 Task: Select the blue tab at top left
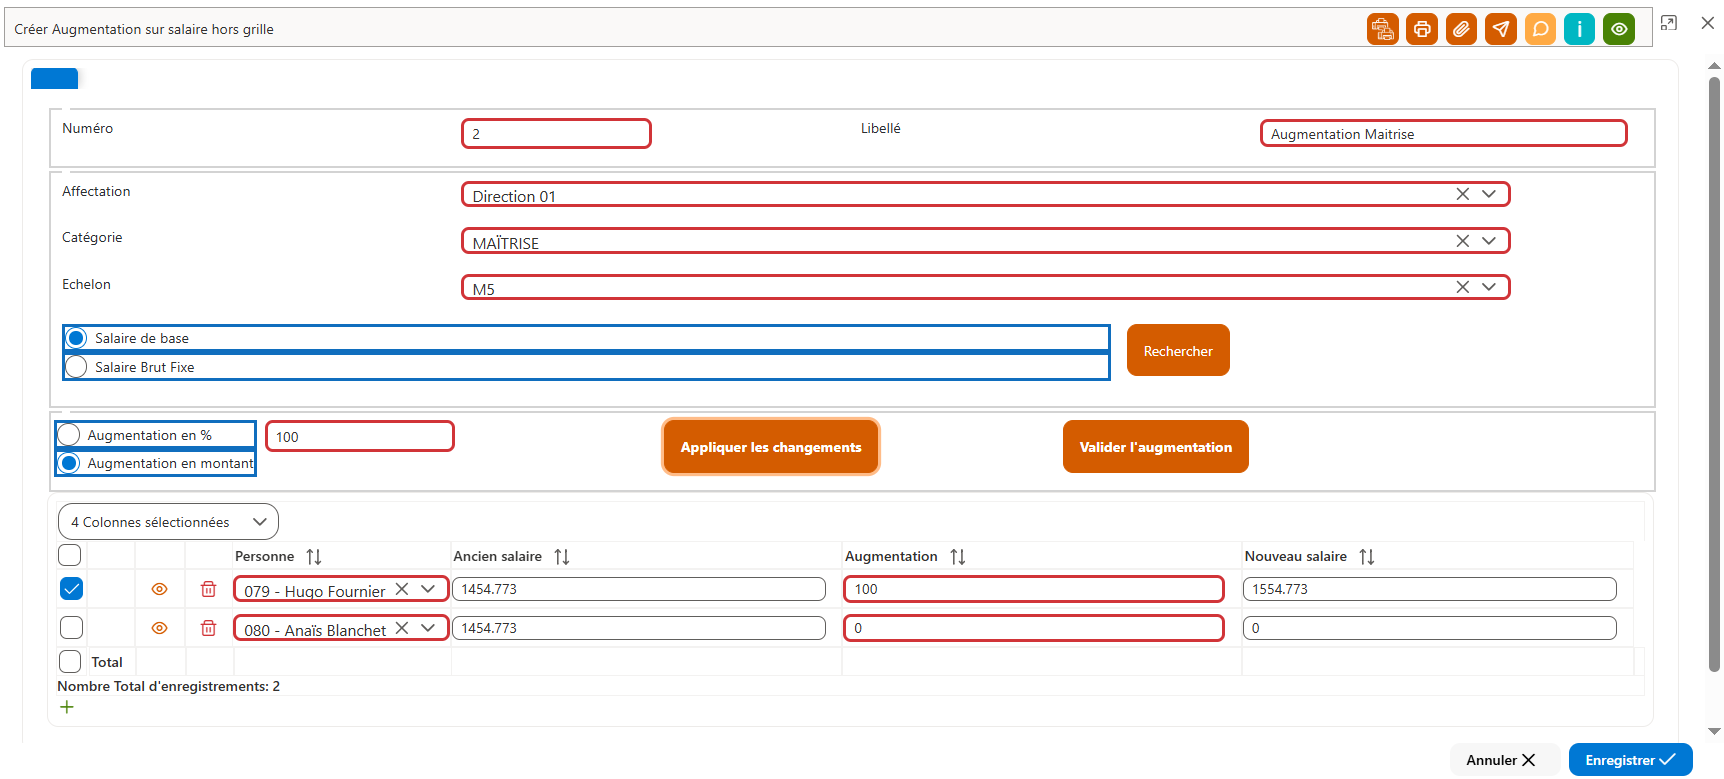(54, 78)
